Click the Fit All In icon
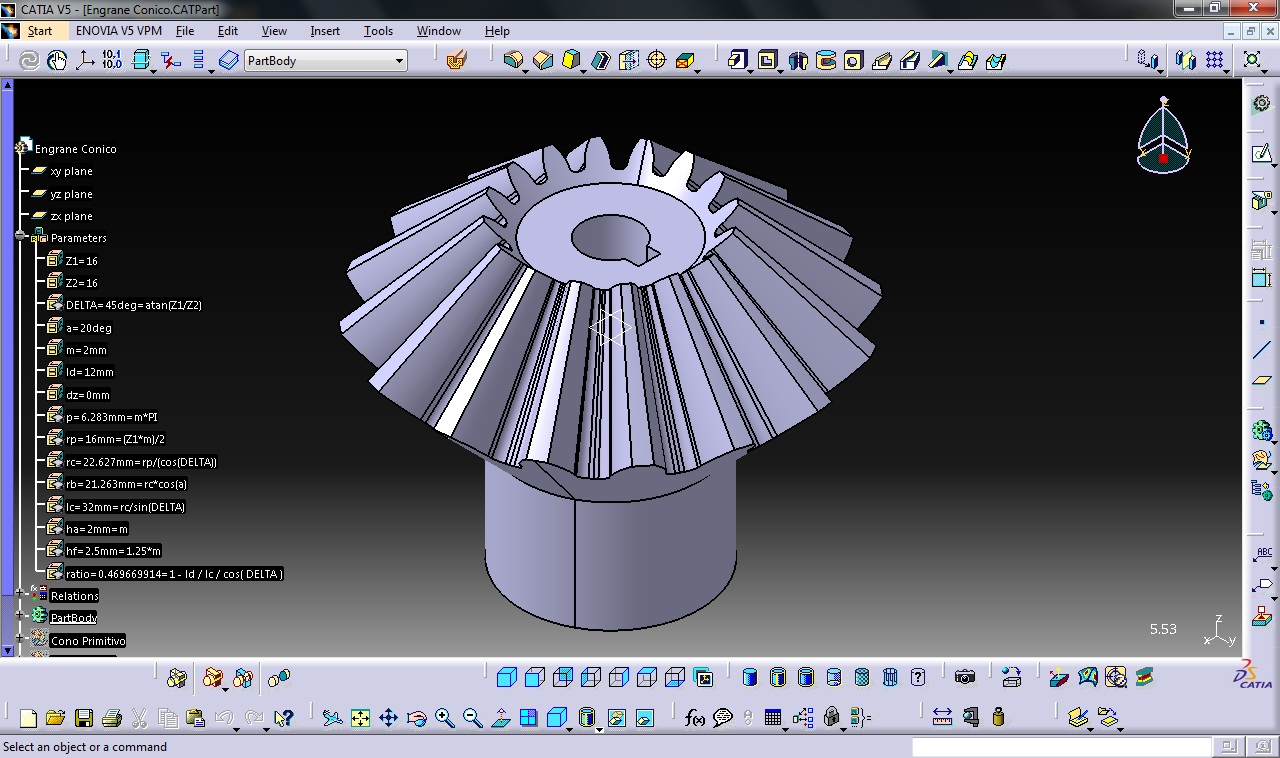The image size is (1280, 758). (360, 718)
